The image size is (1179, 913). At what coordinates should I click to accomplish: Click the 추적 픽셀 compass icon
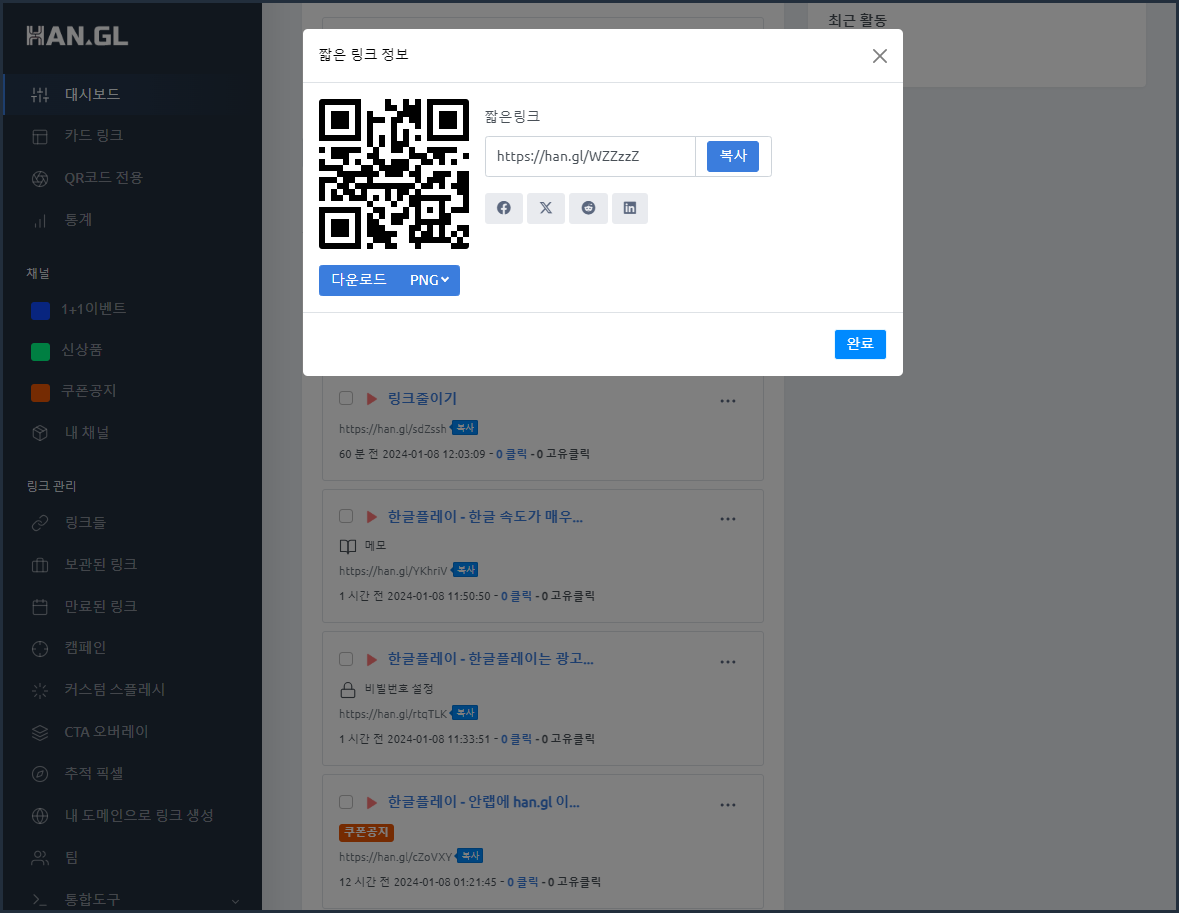click(x=40, y=774)
